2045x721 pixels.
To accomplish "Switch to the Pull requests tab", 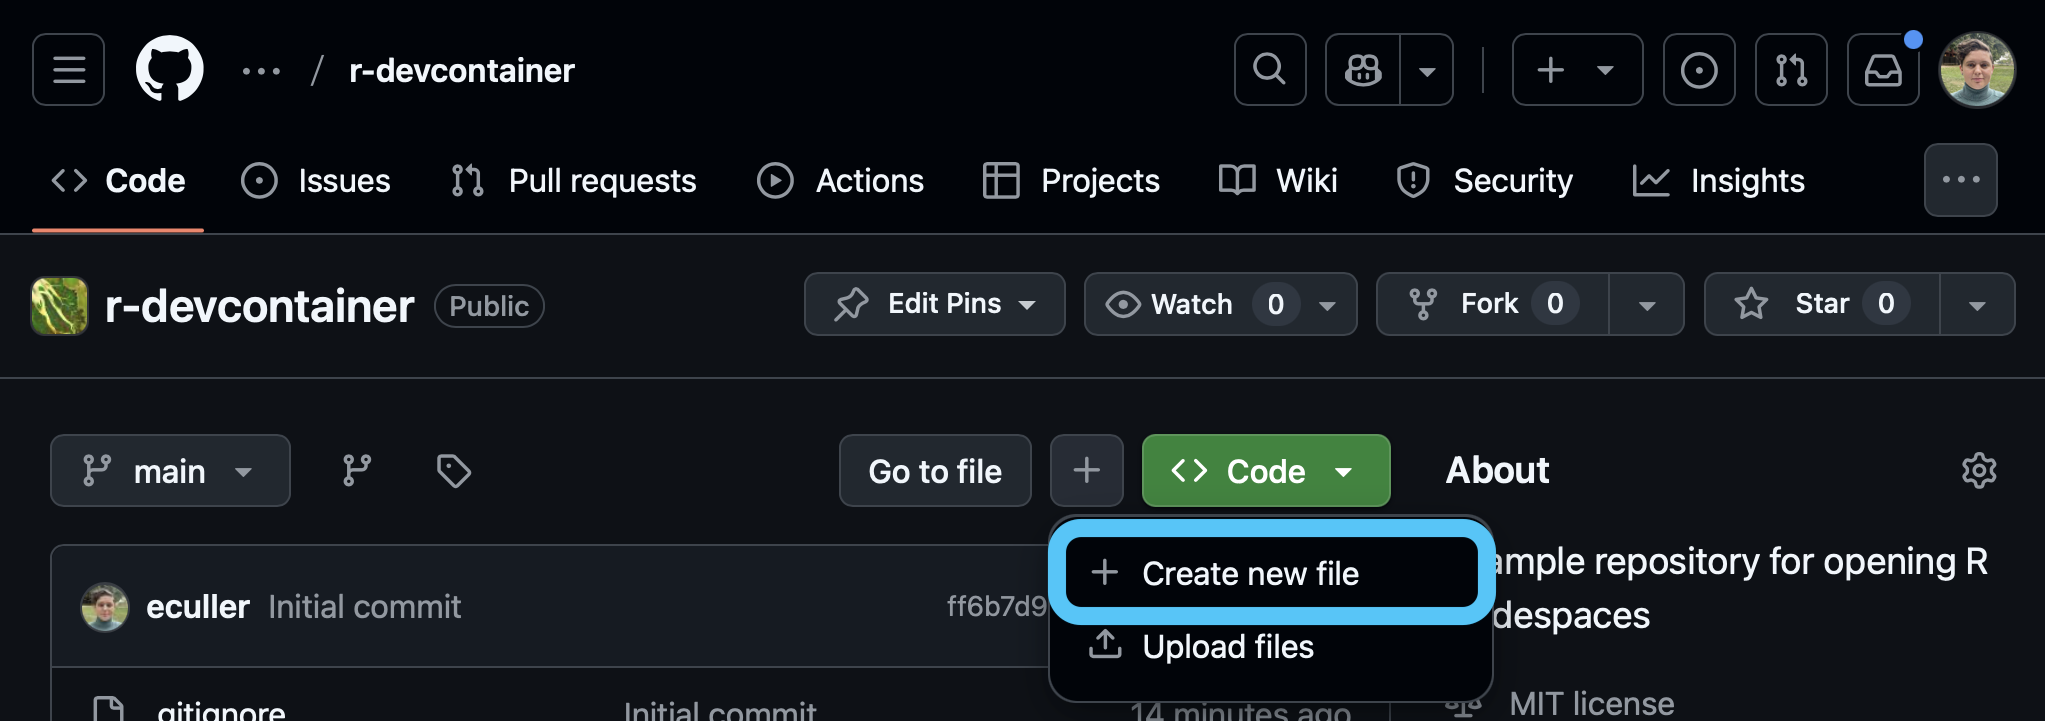I will 573,181.
